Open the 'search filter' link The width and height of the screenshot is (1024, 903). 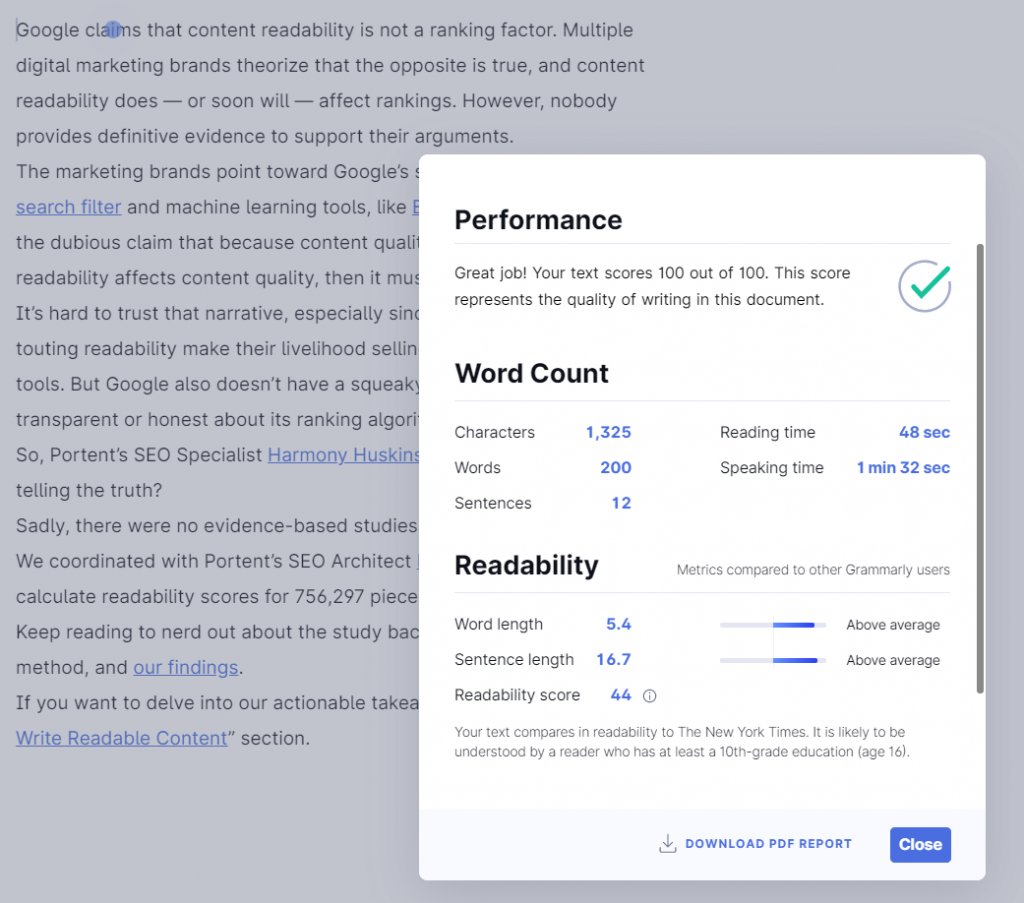pos(69,207)
